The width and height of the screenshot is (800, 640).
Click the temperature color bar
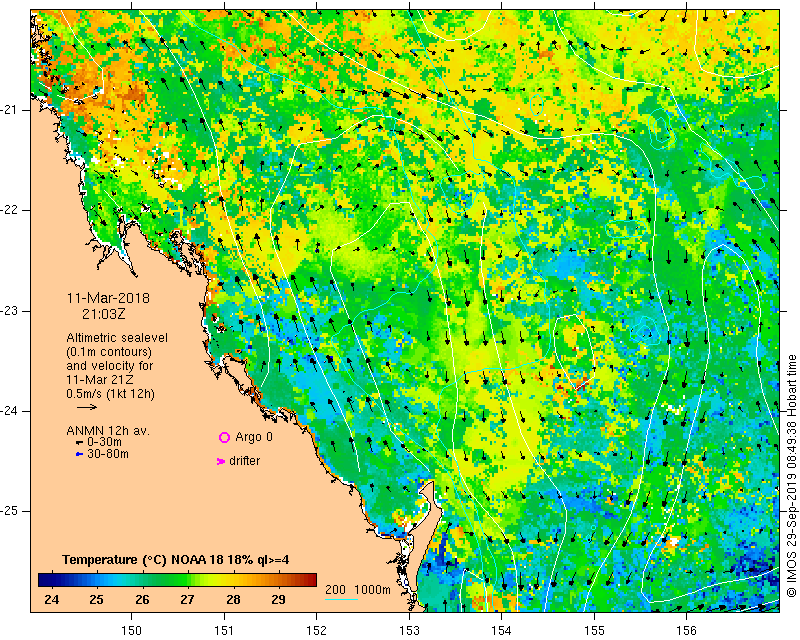(178, 580)
